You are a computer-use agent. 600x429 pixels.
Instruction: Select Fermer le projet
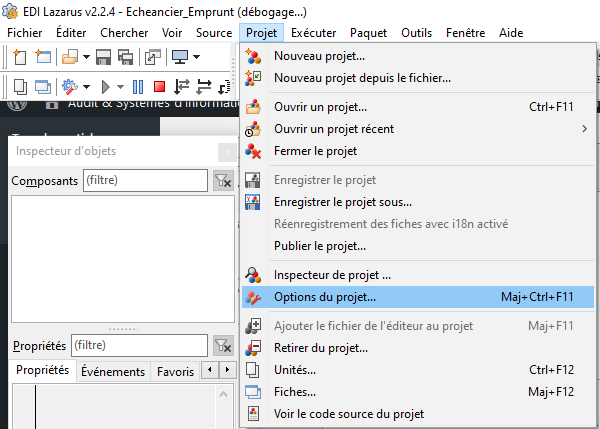[x=418, y=151]
